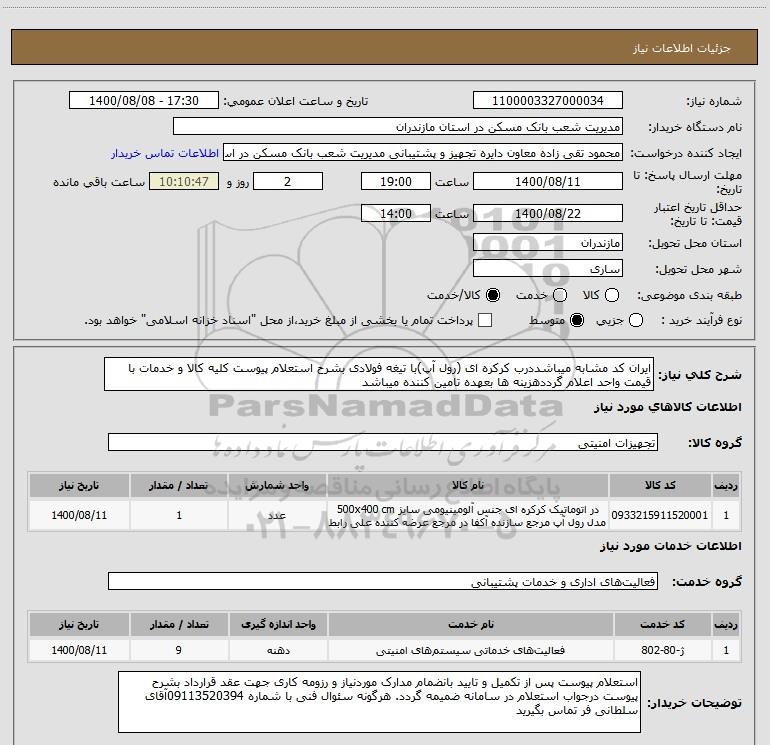Viewport: 770px width, 745px height.
Task: Click goods code cell 0933215911520001
Action: pos(660,515)
